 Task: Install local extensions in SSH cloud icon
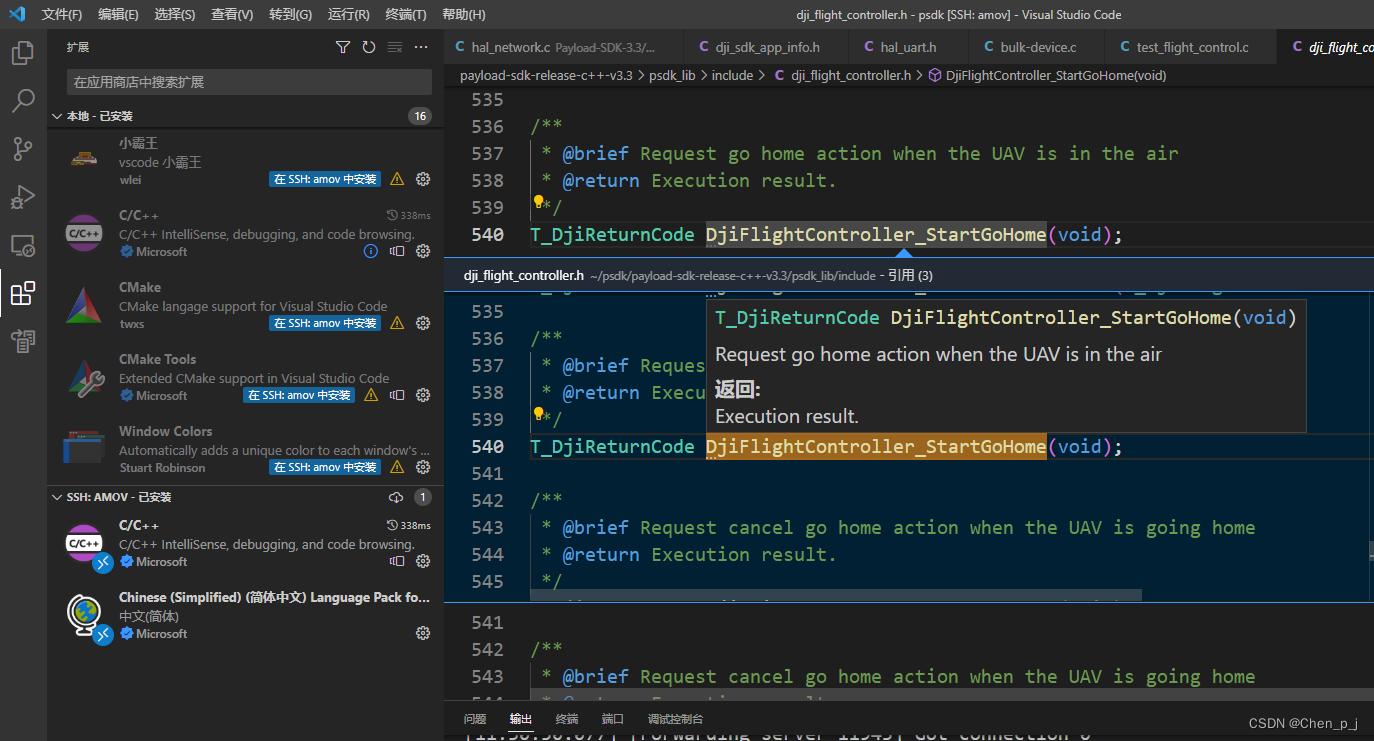396,497
